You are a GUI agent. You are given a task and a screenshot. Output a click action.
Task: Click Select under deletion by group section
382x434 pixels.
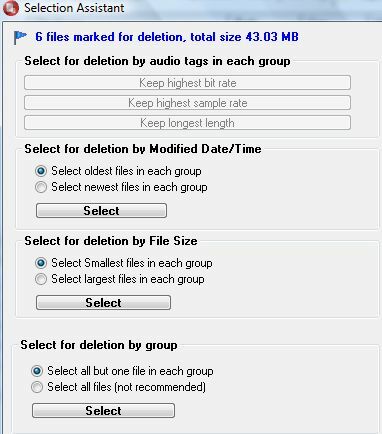click(103, 411)
